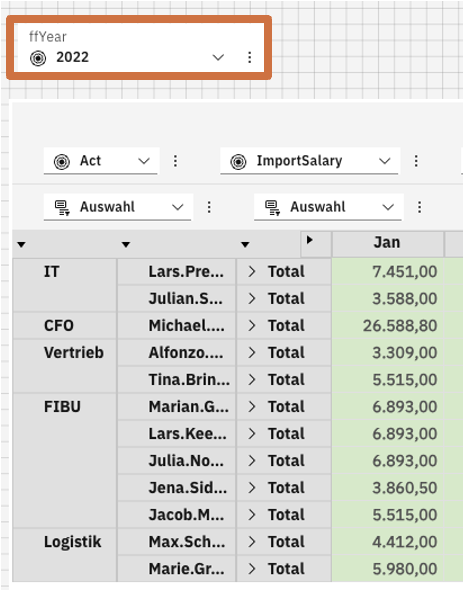The image size is (464, 590).
Task: Select the Jan column header
Action: click(x=387, y=243)
